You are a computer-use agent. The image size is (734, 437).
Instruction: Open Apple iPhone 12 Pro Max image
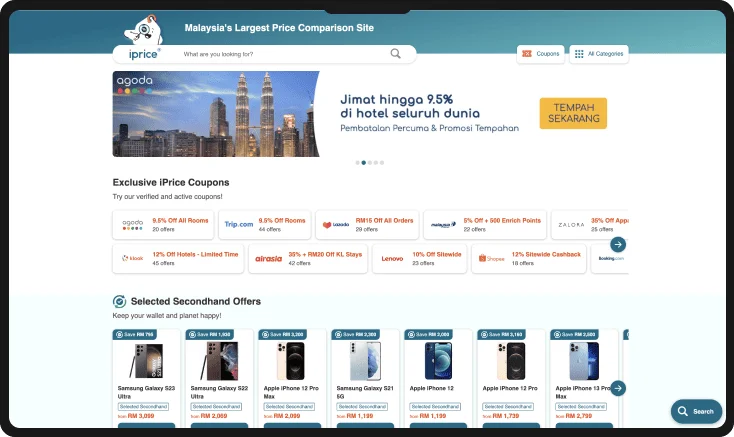pyautogui.click(x=290, y=361)
